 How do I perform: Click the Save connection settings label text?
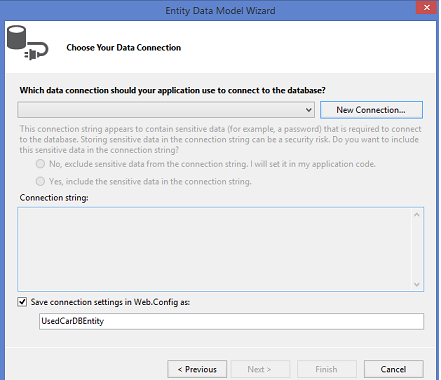point(110,302)
